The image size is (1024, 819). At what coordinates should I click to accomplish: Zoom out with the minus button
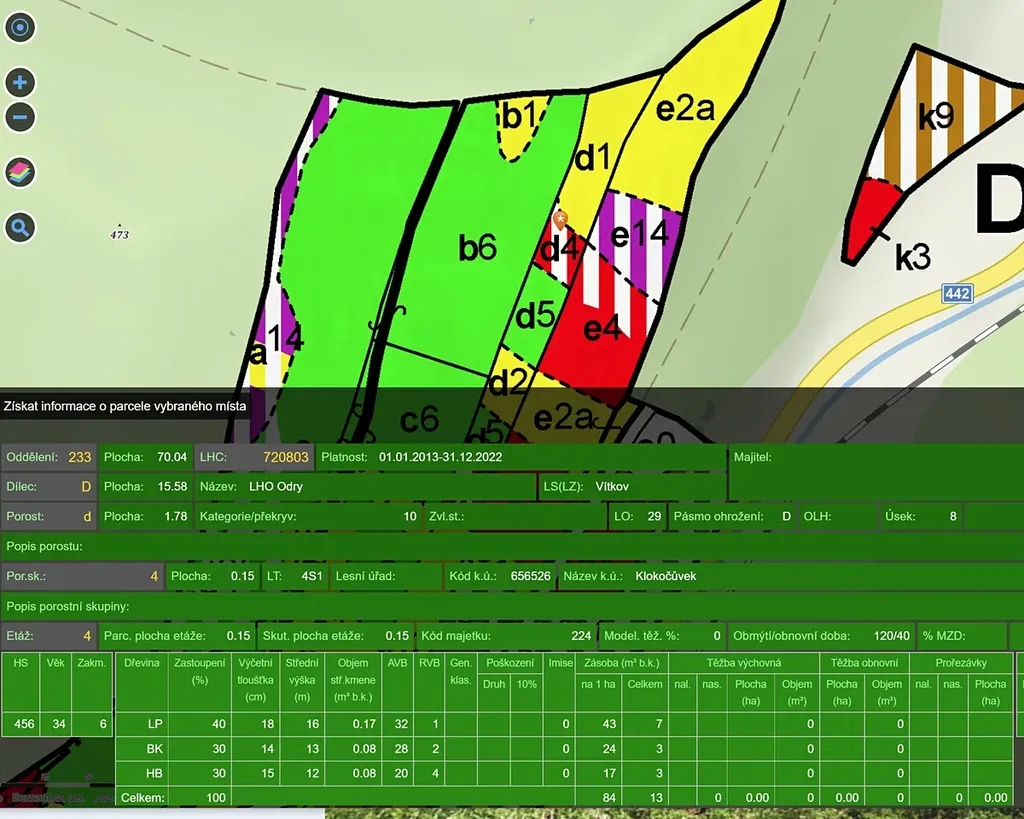[x=20, y=117]
